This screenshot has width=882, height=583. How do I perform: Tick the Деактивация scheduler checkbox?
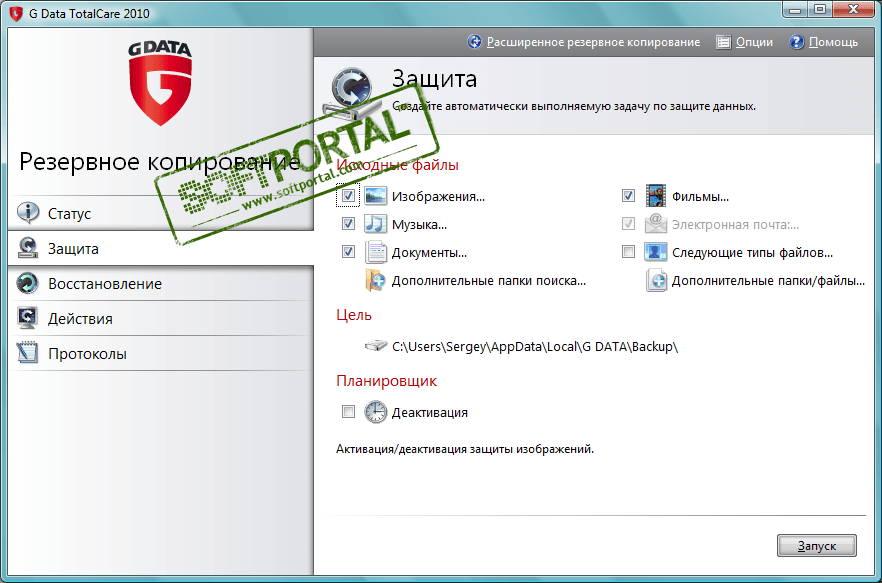click(348, 412)
